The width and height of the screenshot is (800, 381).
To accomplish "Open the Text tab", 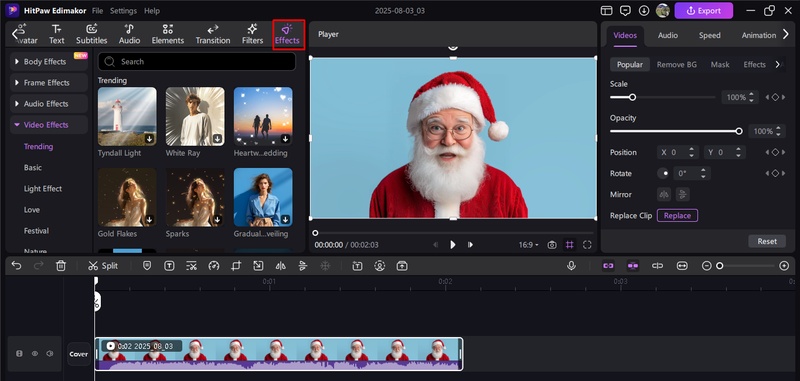I will pos(57,34).
